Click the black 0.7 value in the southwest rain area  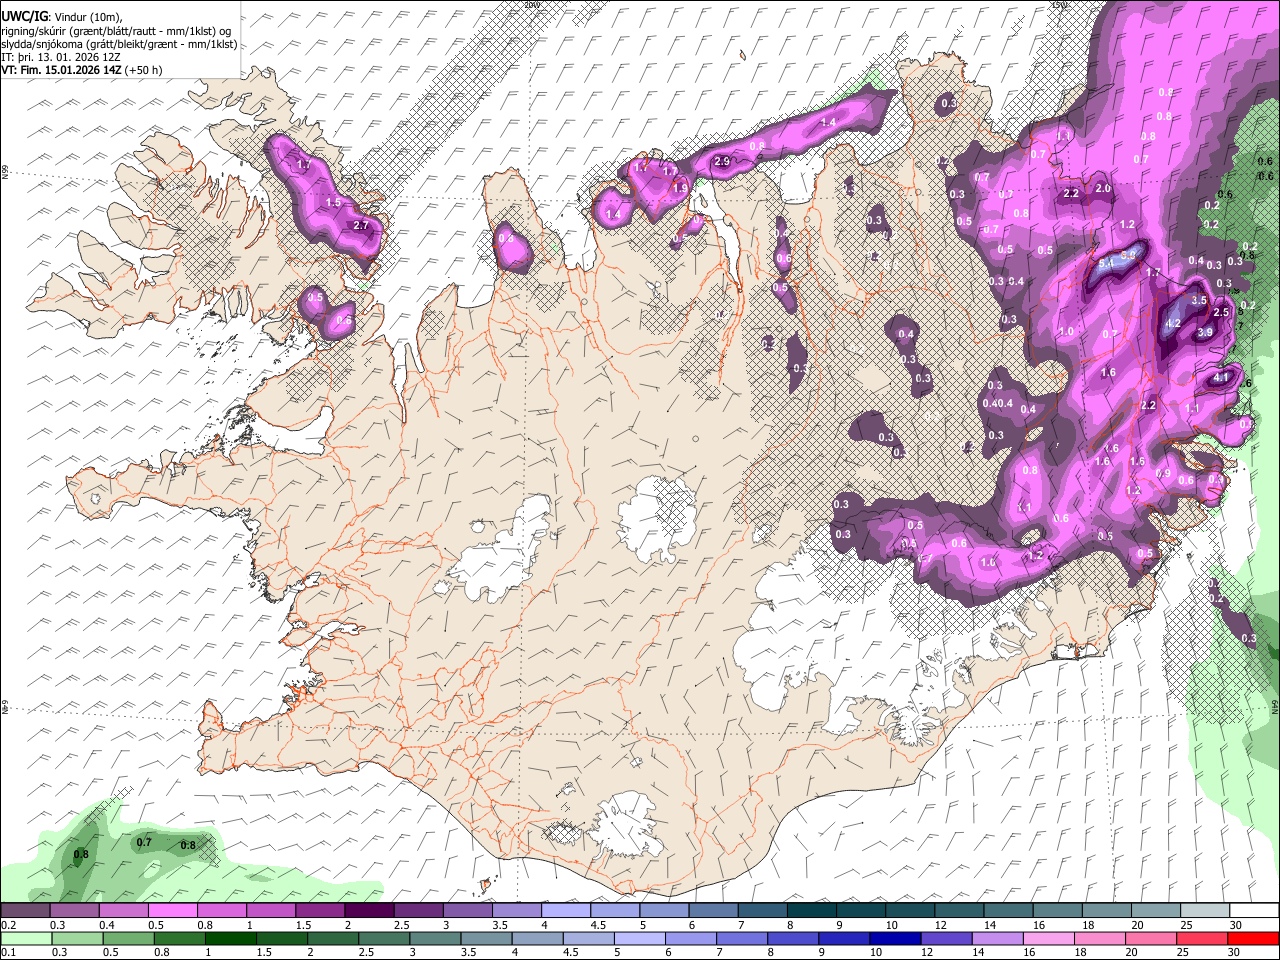coord(144,842)
